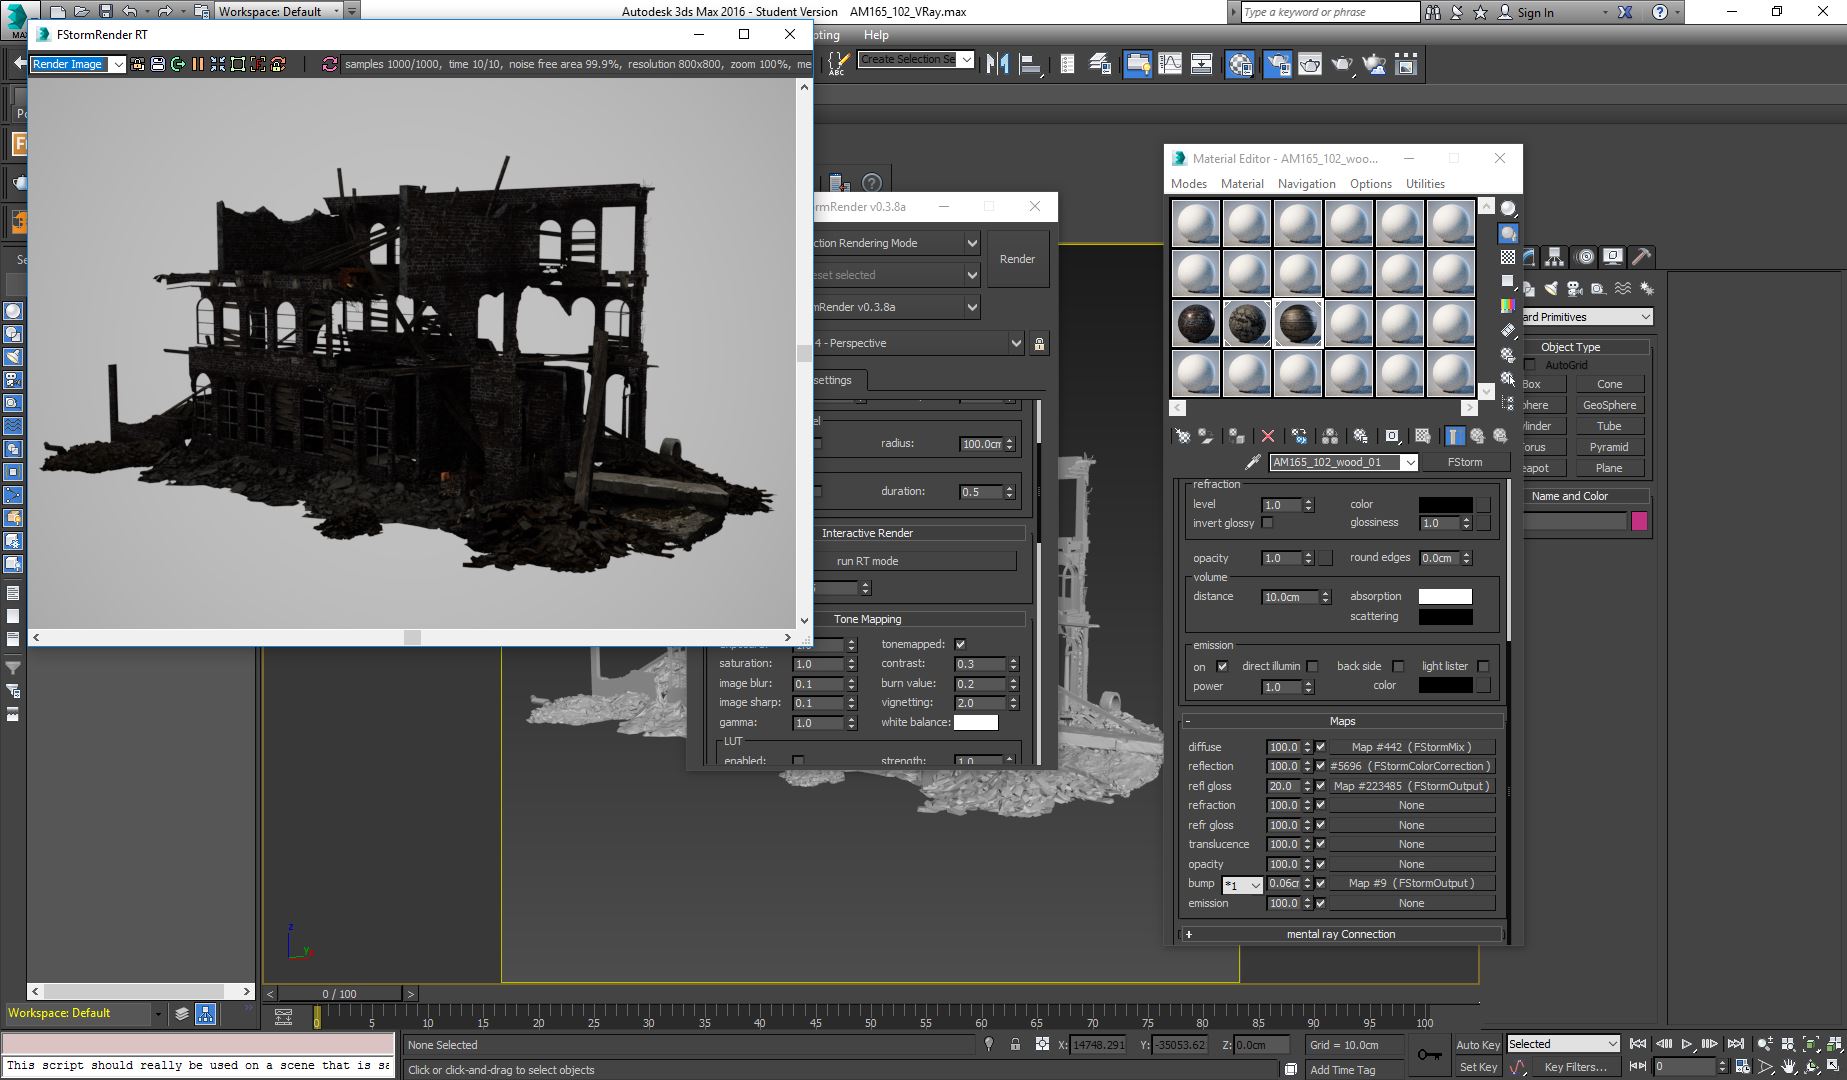Toggle the Material Editor background checker icon
Image resolution: width=1847 pixels, height=1080 pixels.
click(x=1508, y=257)
